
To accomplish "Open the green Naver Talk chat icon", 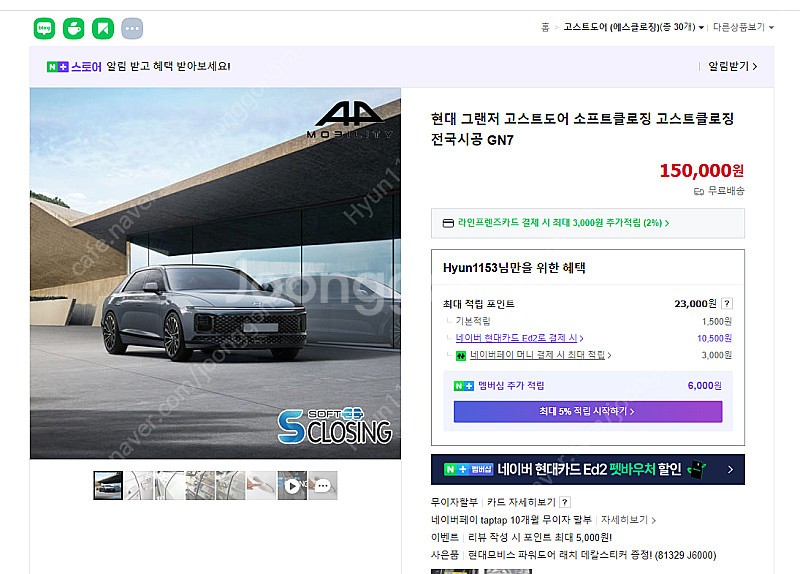I will [44, 28].
